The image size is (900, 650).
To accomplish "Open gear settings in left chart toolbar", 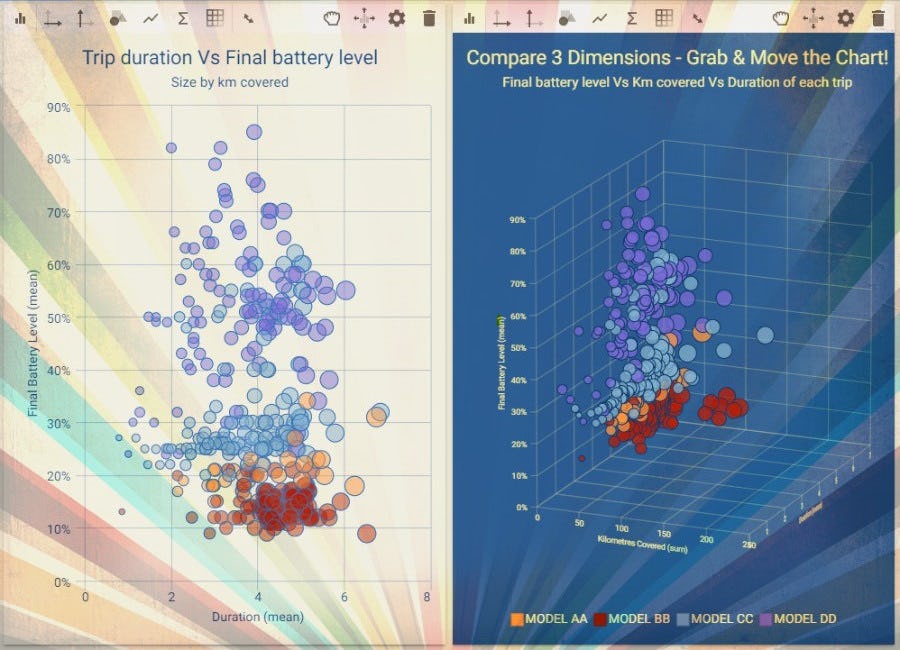I will click(x=397, y=18).
